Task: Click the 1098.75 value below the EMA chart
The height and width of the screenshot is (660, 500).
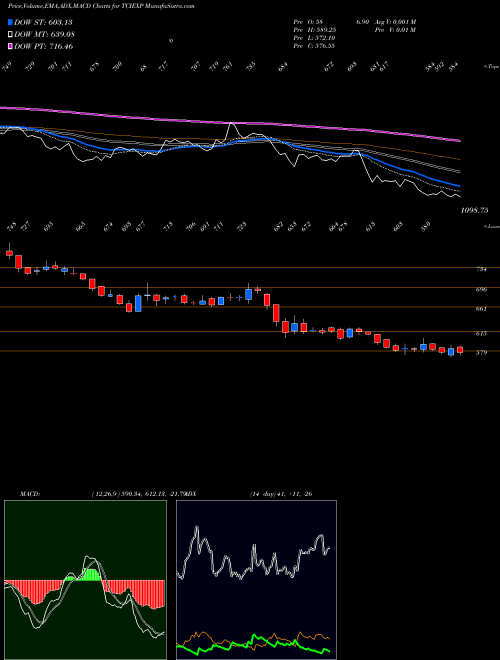Action: coord(474,210)
